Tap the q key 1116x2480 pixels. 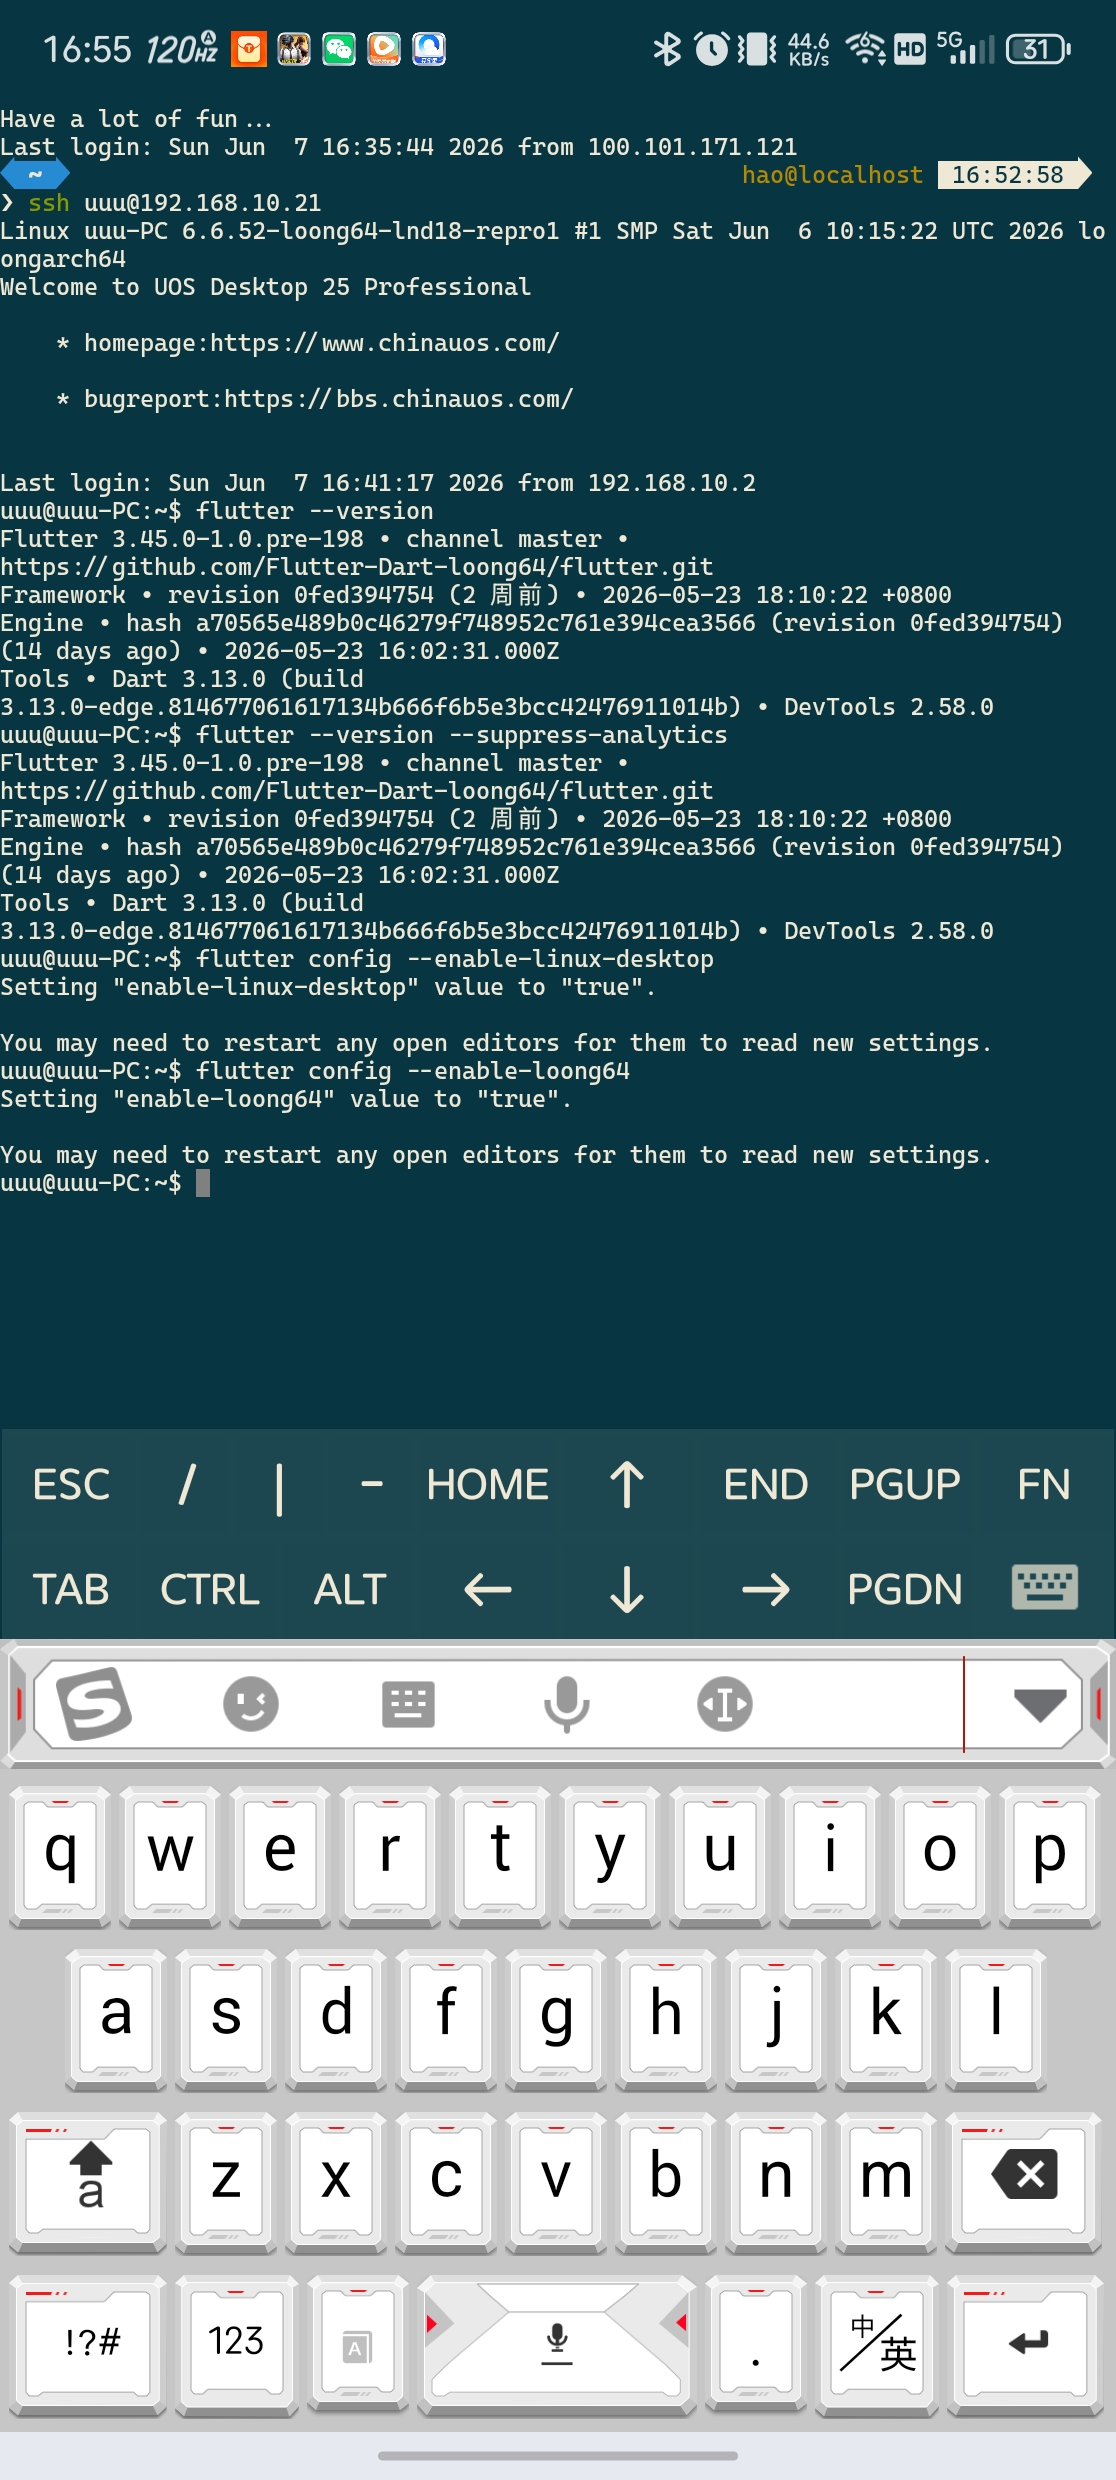pos(61,1855)
